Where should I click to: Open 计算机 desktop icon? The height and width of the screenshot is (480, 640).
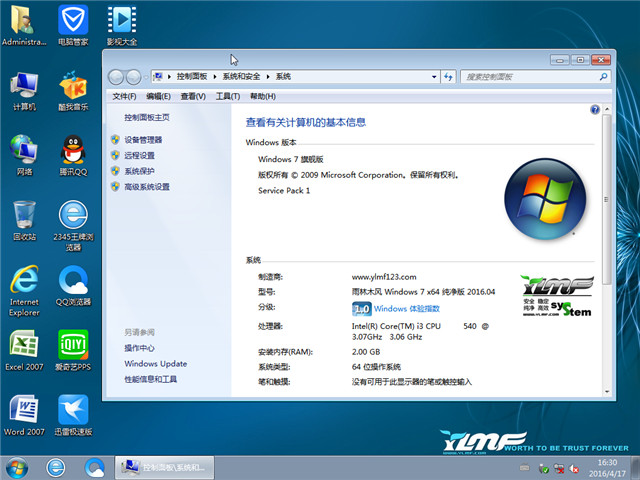tap(24, 91)
